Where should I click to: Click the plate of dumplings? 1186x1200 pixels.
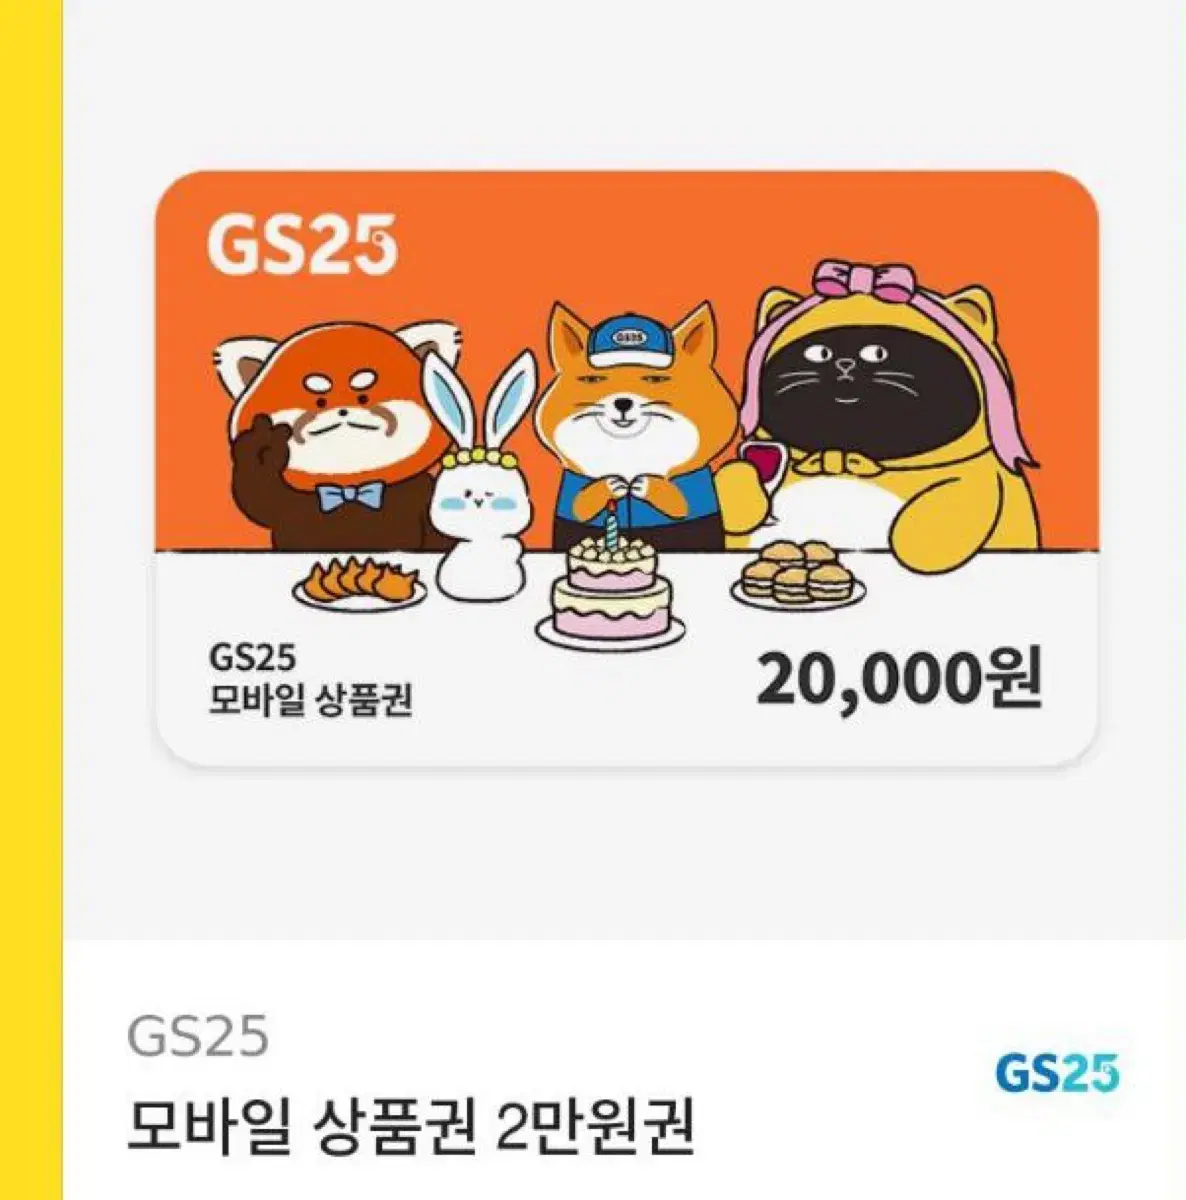pyautogui.click(x=361, y=584)
